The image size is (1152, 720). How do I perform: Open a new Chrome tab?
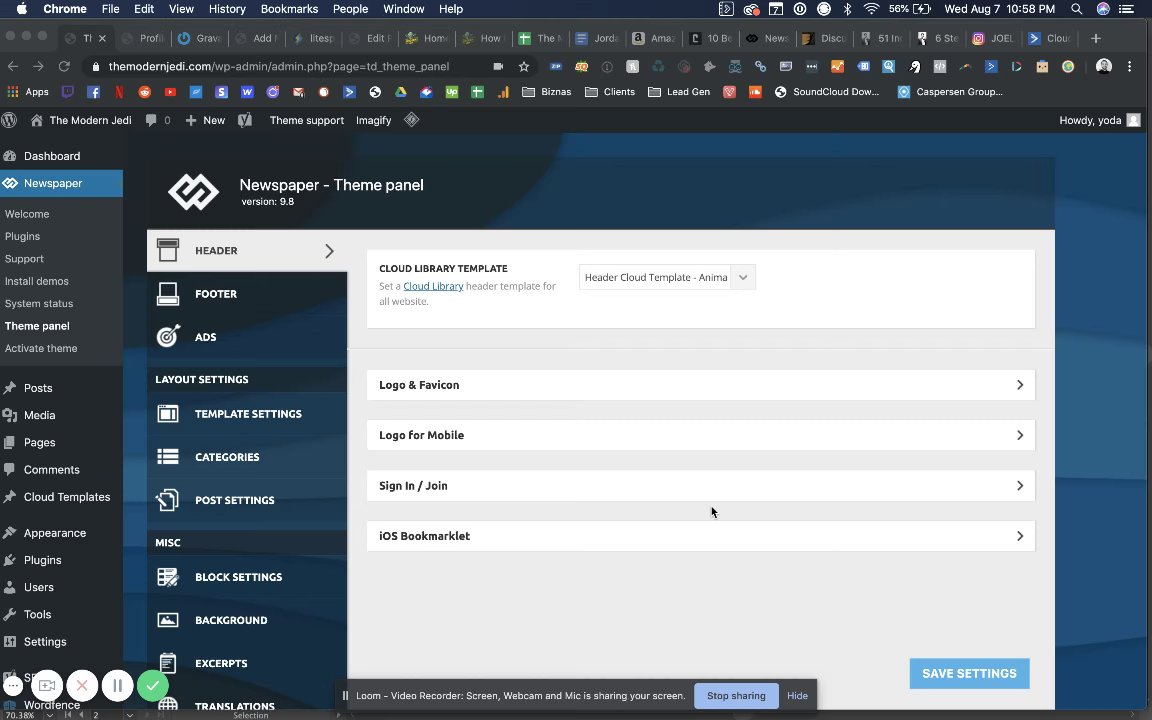pyautogui.click(x=1095, y=38)
